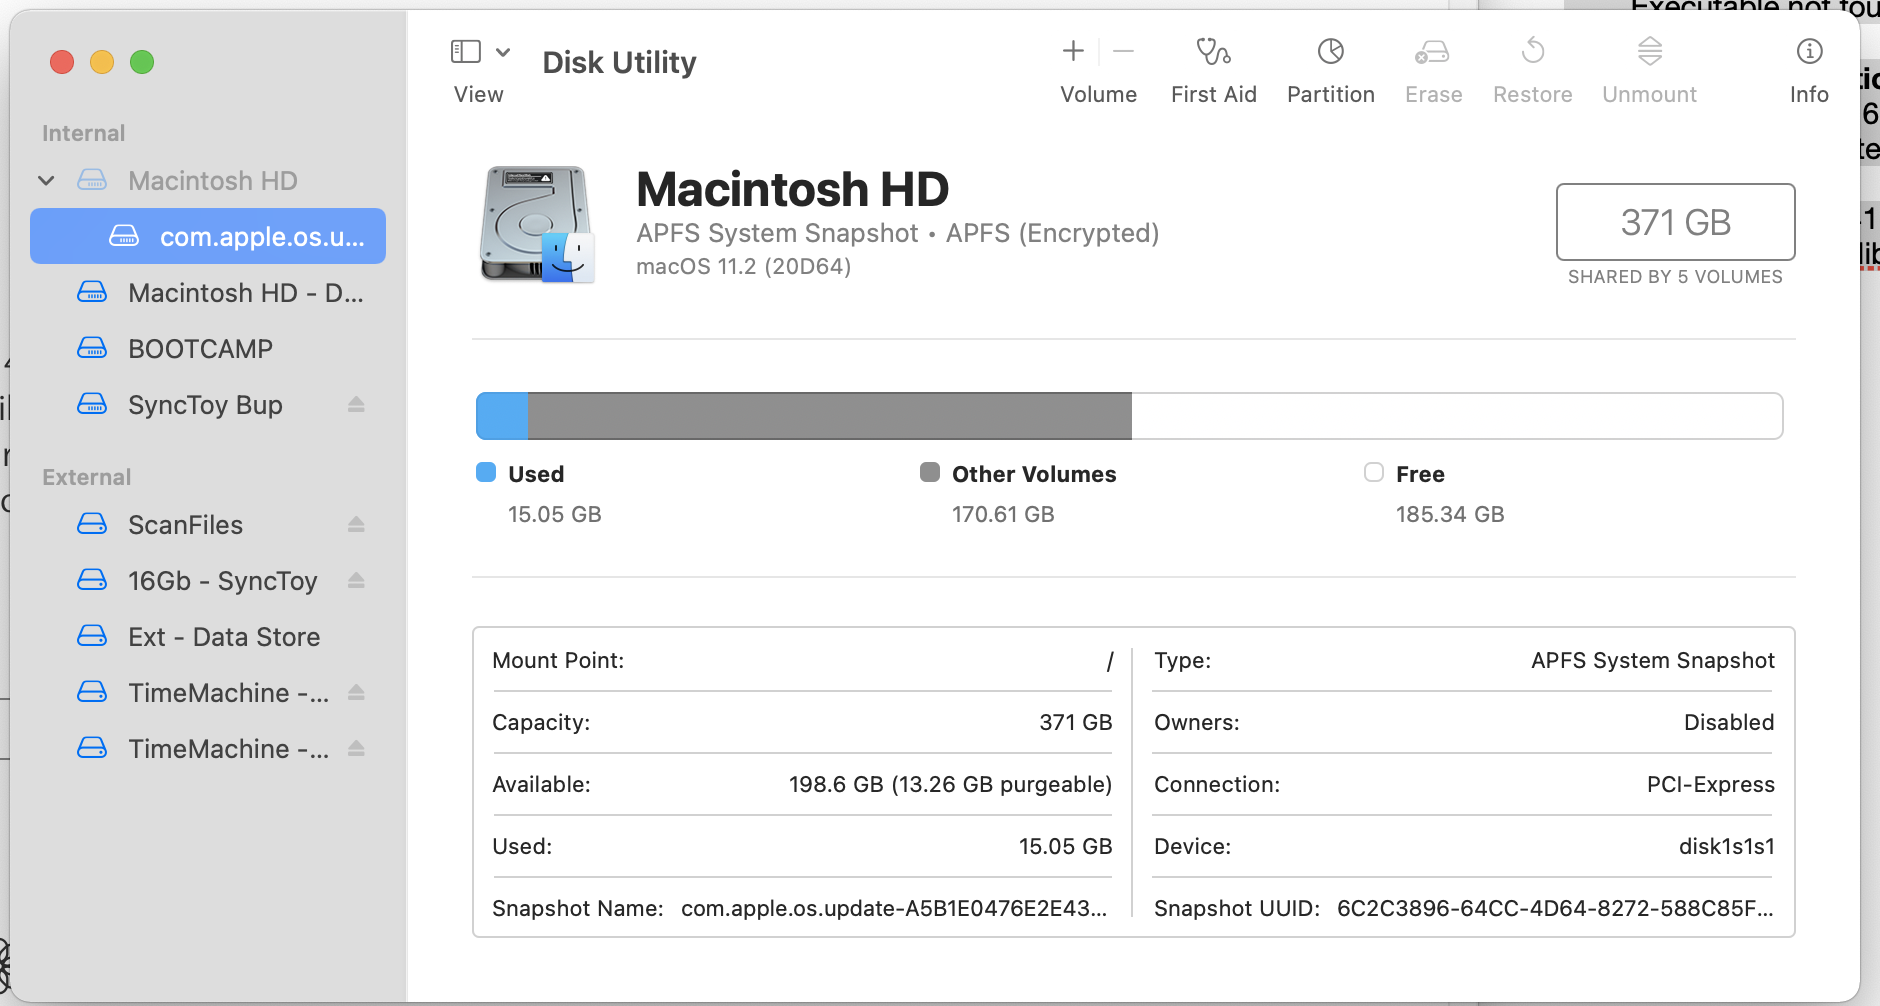Viewport: 1880px width, 1006px height.
Task: Remove volume with the minus icon
Action: [x=1123, y=51]
